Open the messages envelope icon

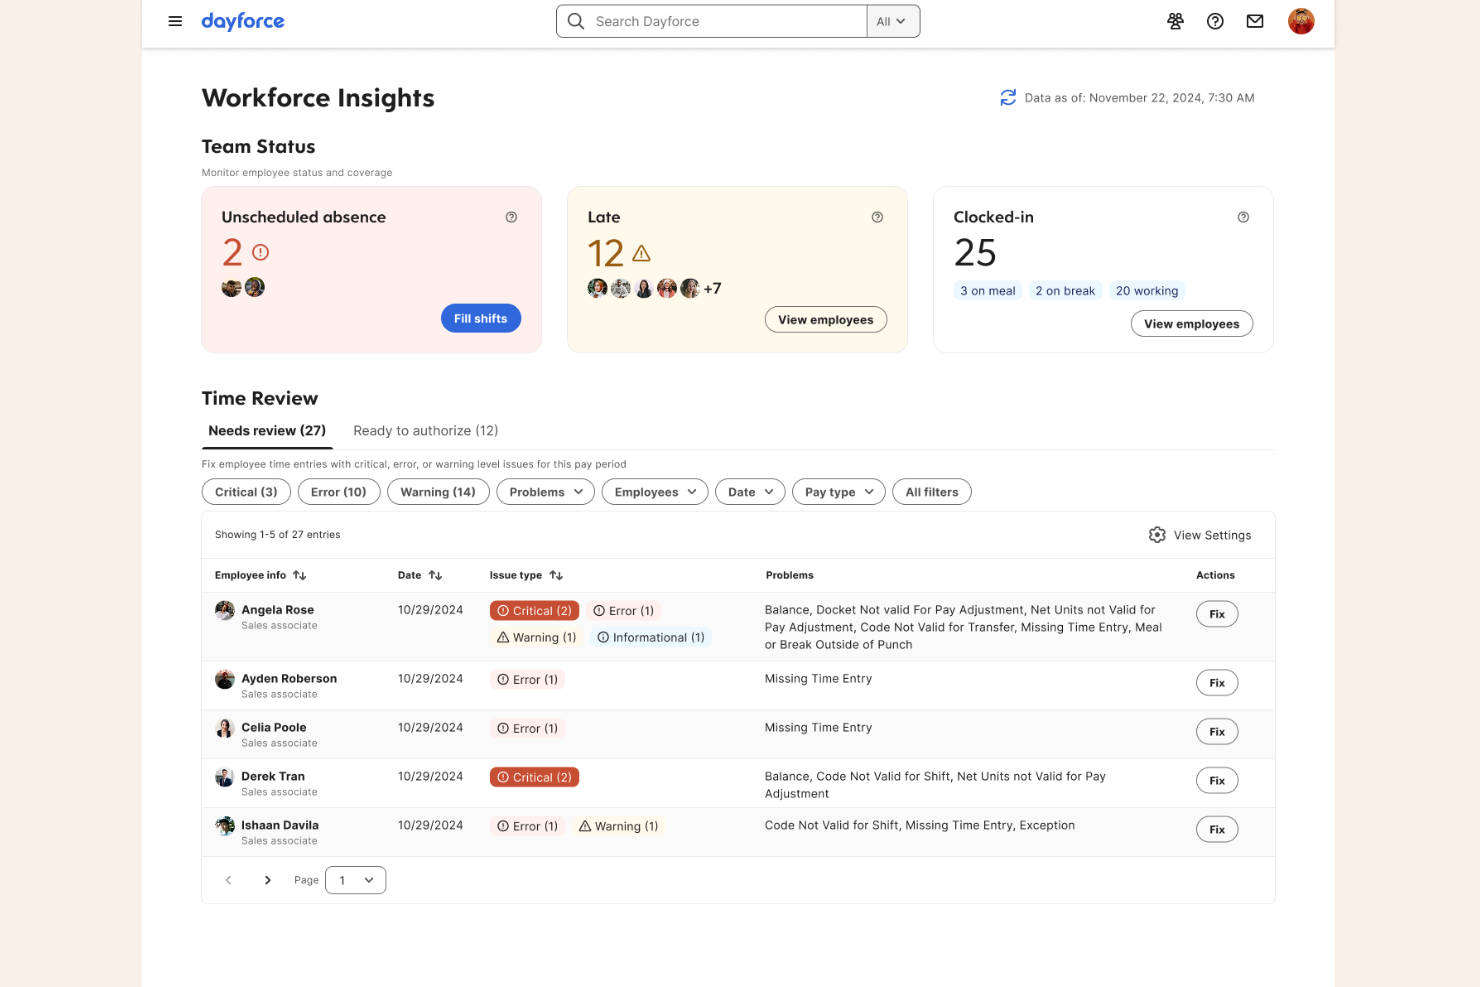click(x=1255, y=21)
